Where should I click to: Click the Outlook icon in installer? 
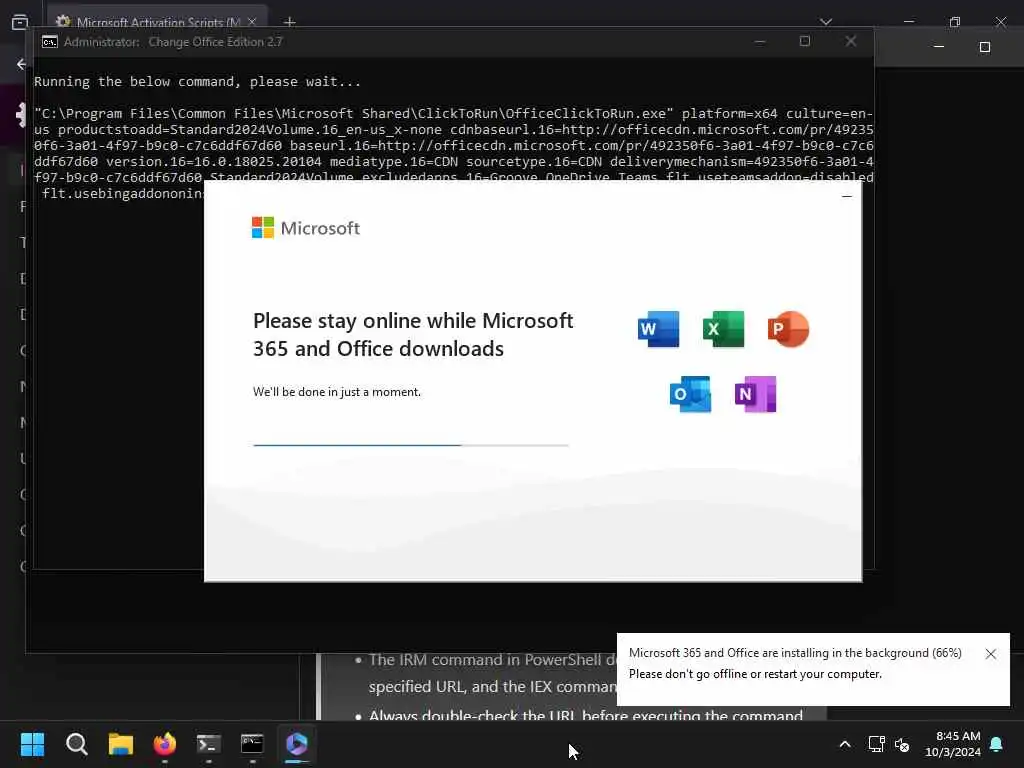[690, 394]
